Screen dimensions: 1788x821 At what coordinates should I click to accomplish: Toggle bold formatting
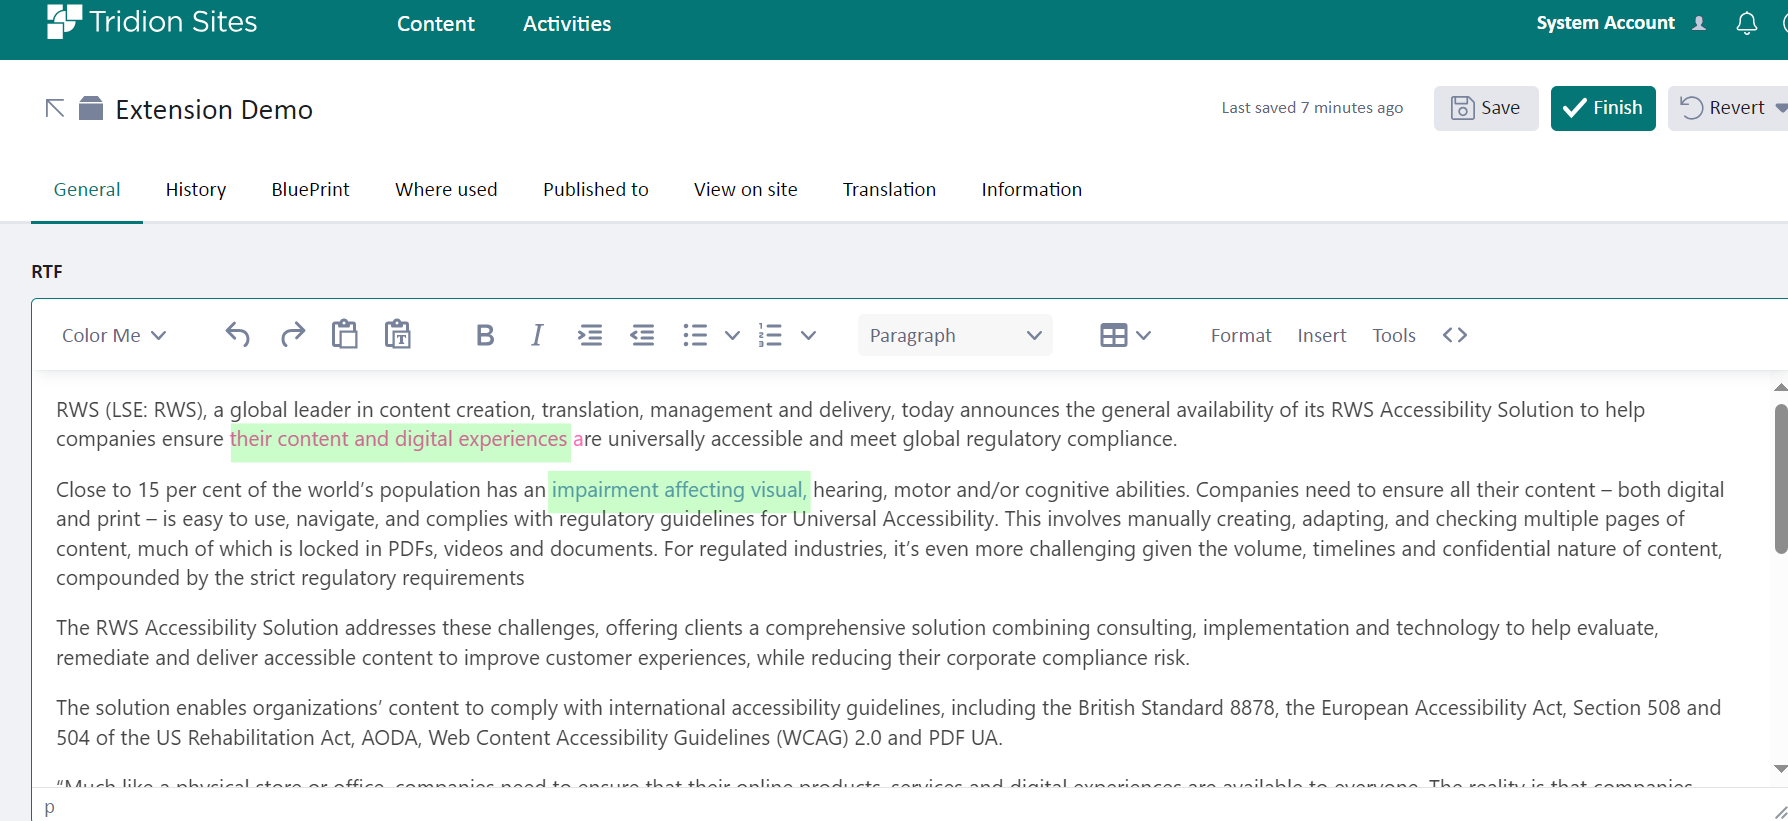[x=485, y=335]
